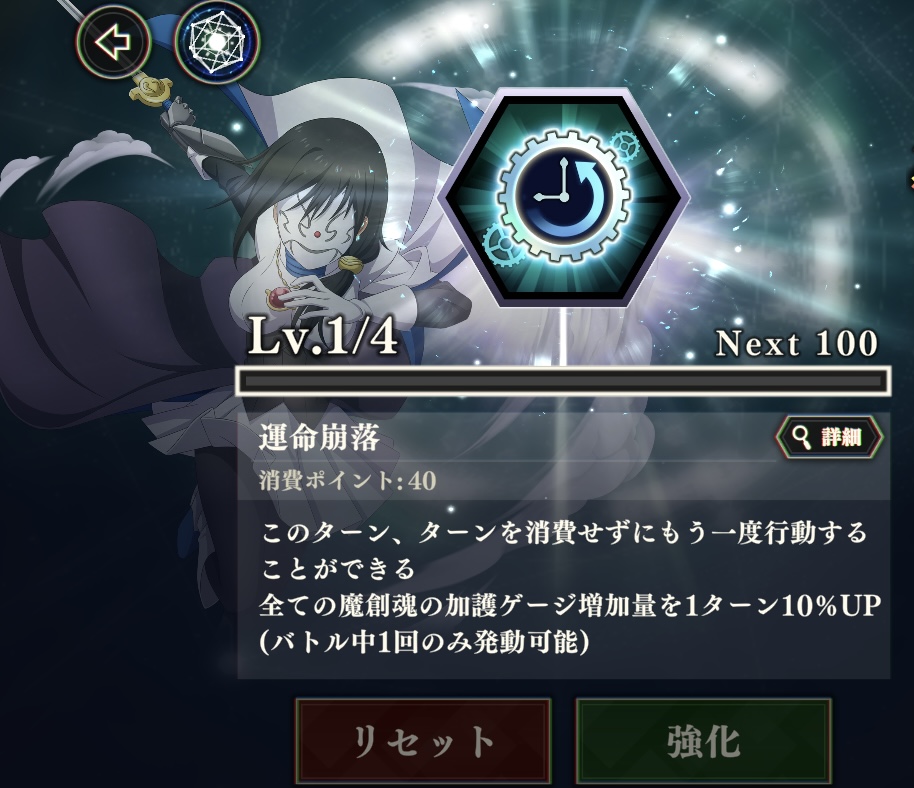Click the magnifier 詳細 details button
Viewport: 914px width, 788px height.
click(x=829, y=437)
